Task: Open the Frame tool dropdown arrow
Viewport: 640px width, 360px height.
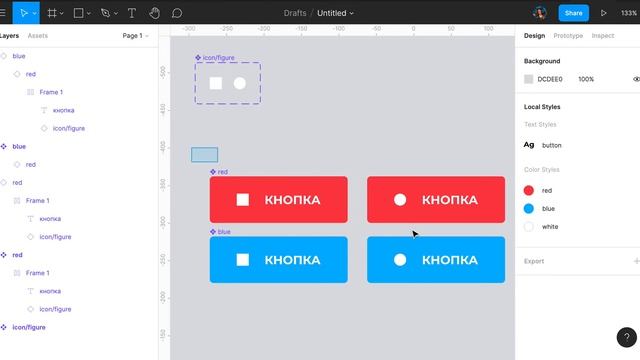Action: 62,13
